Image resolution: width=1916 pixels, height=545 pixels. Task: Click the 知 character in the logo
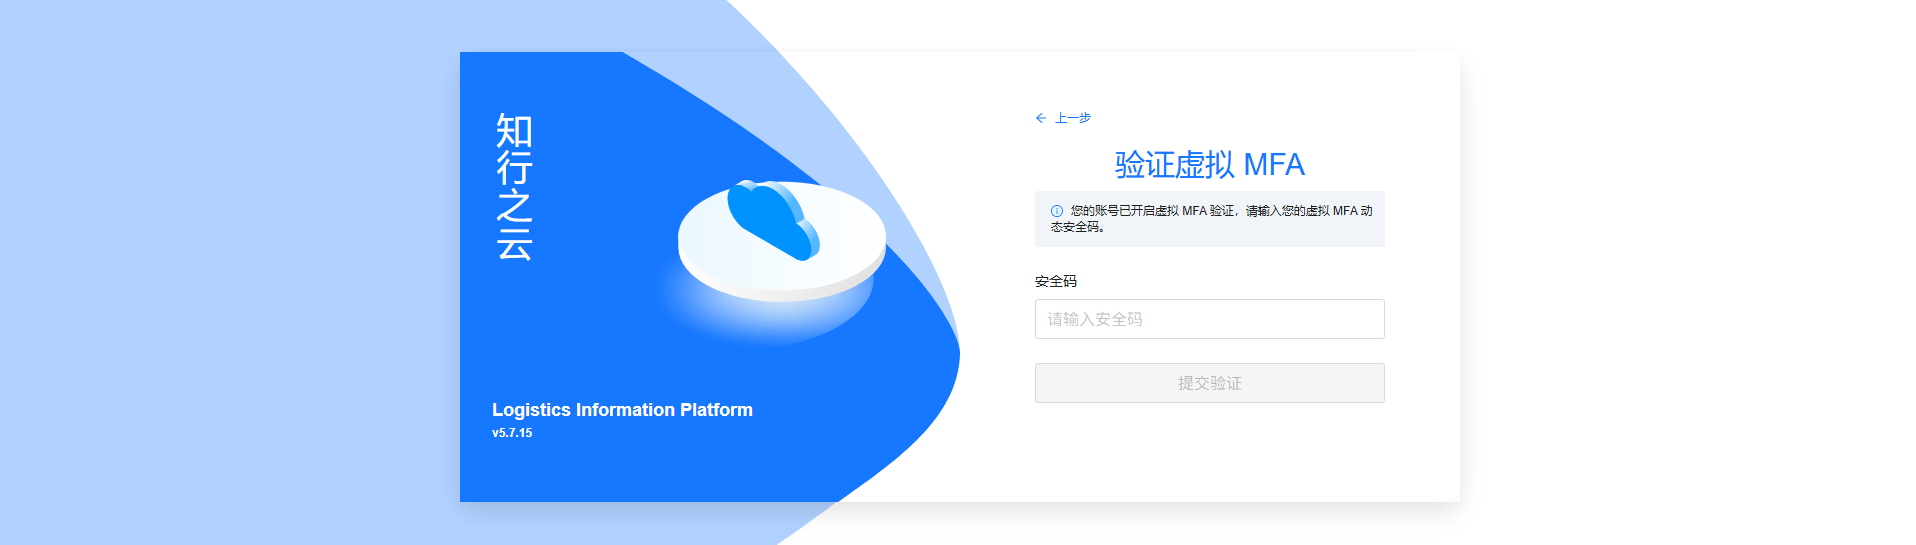514,131
